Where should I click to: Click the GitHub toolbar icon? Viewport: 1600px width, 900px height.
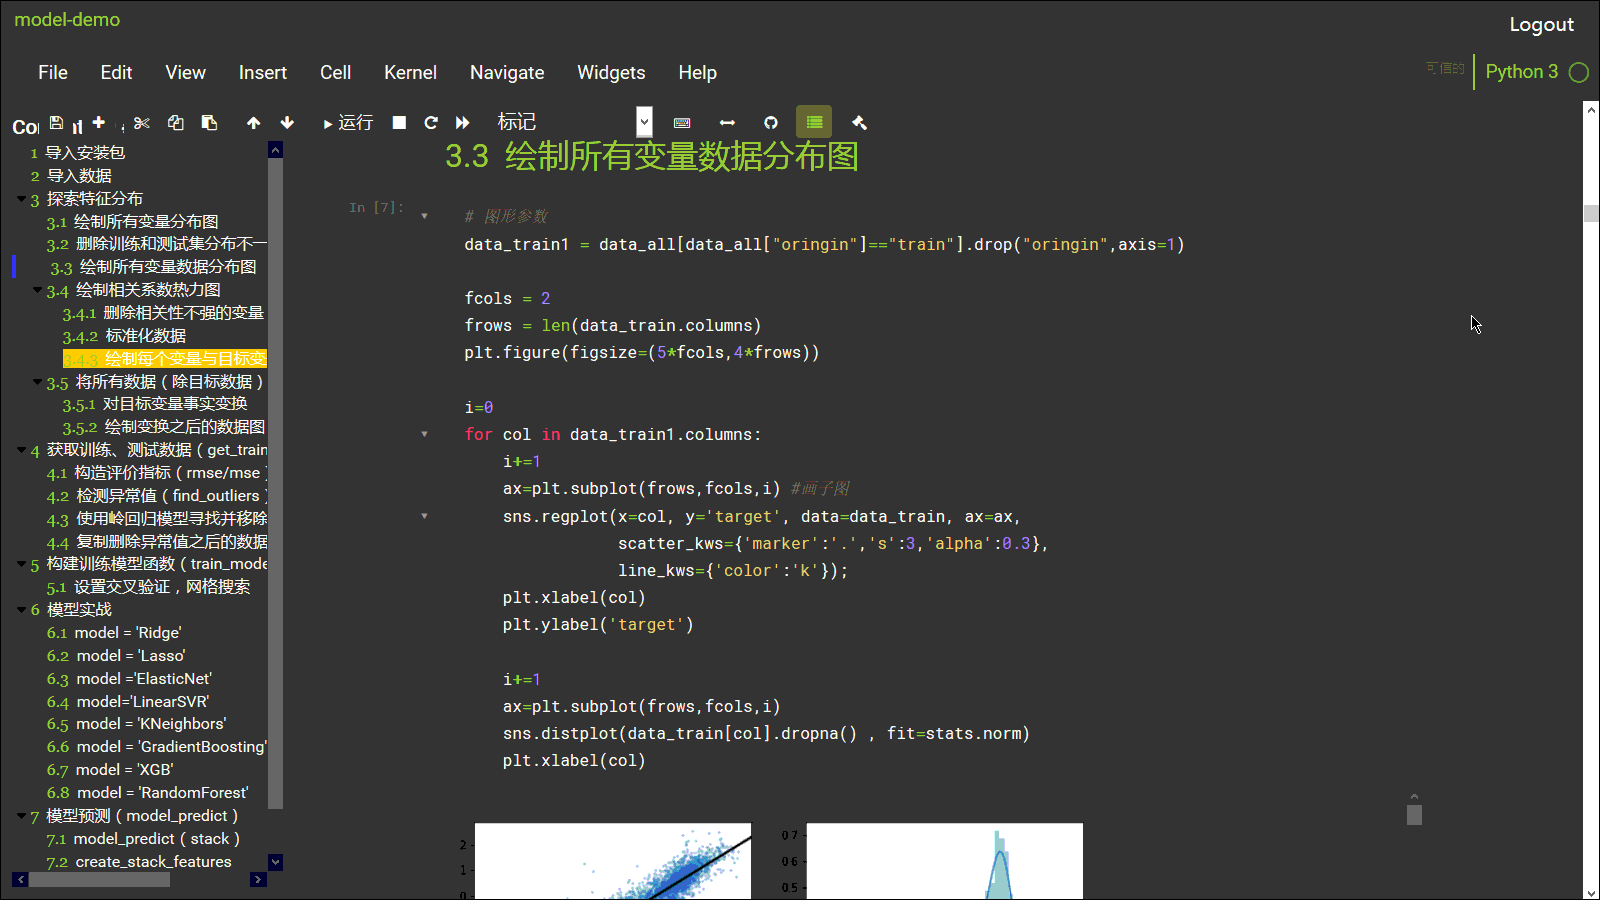click(x=770, y=122)
